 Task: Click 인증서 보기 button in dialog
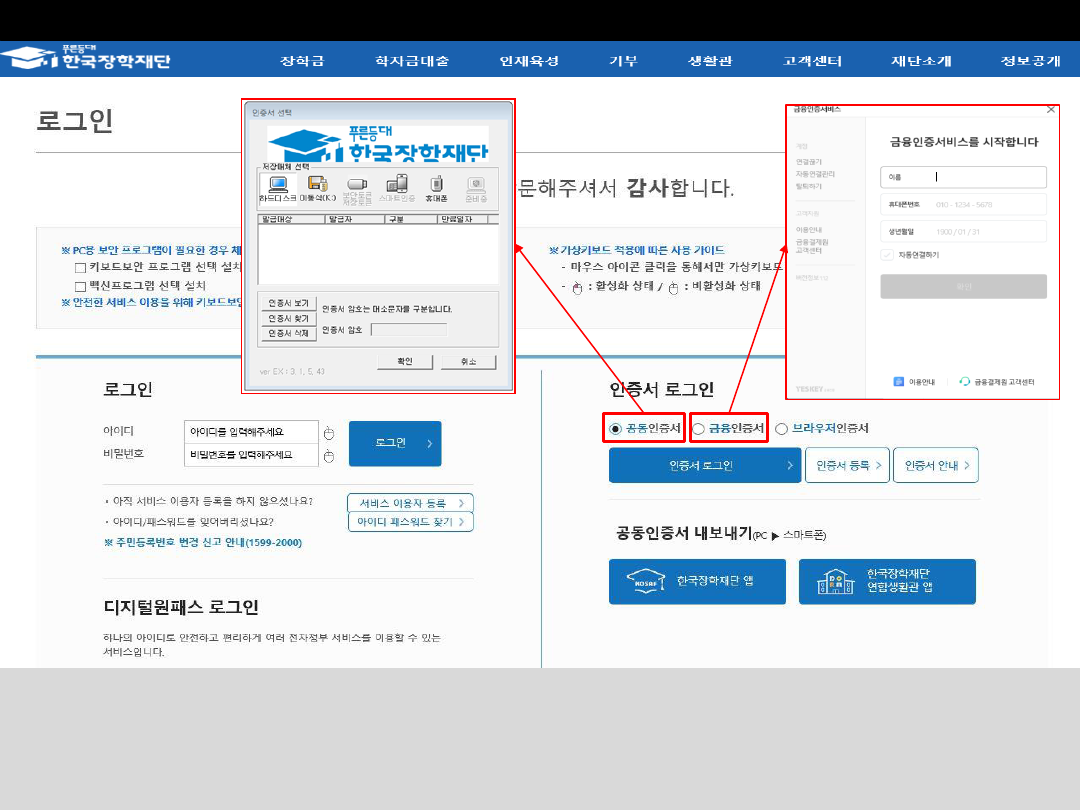tap(289, 303)
